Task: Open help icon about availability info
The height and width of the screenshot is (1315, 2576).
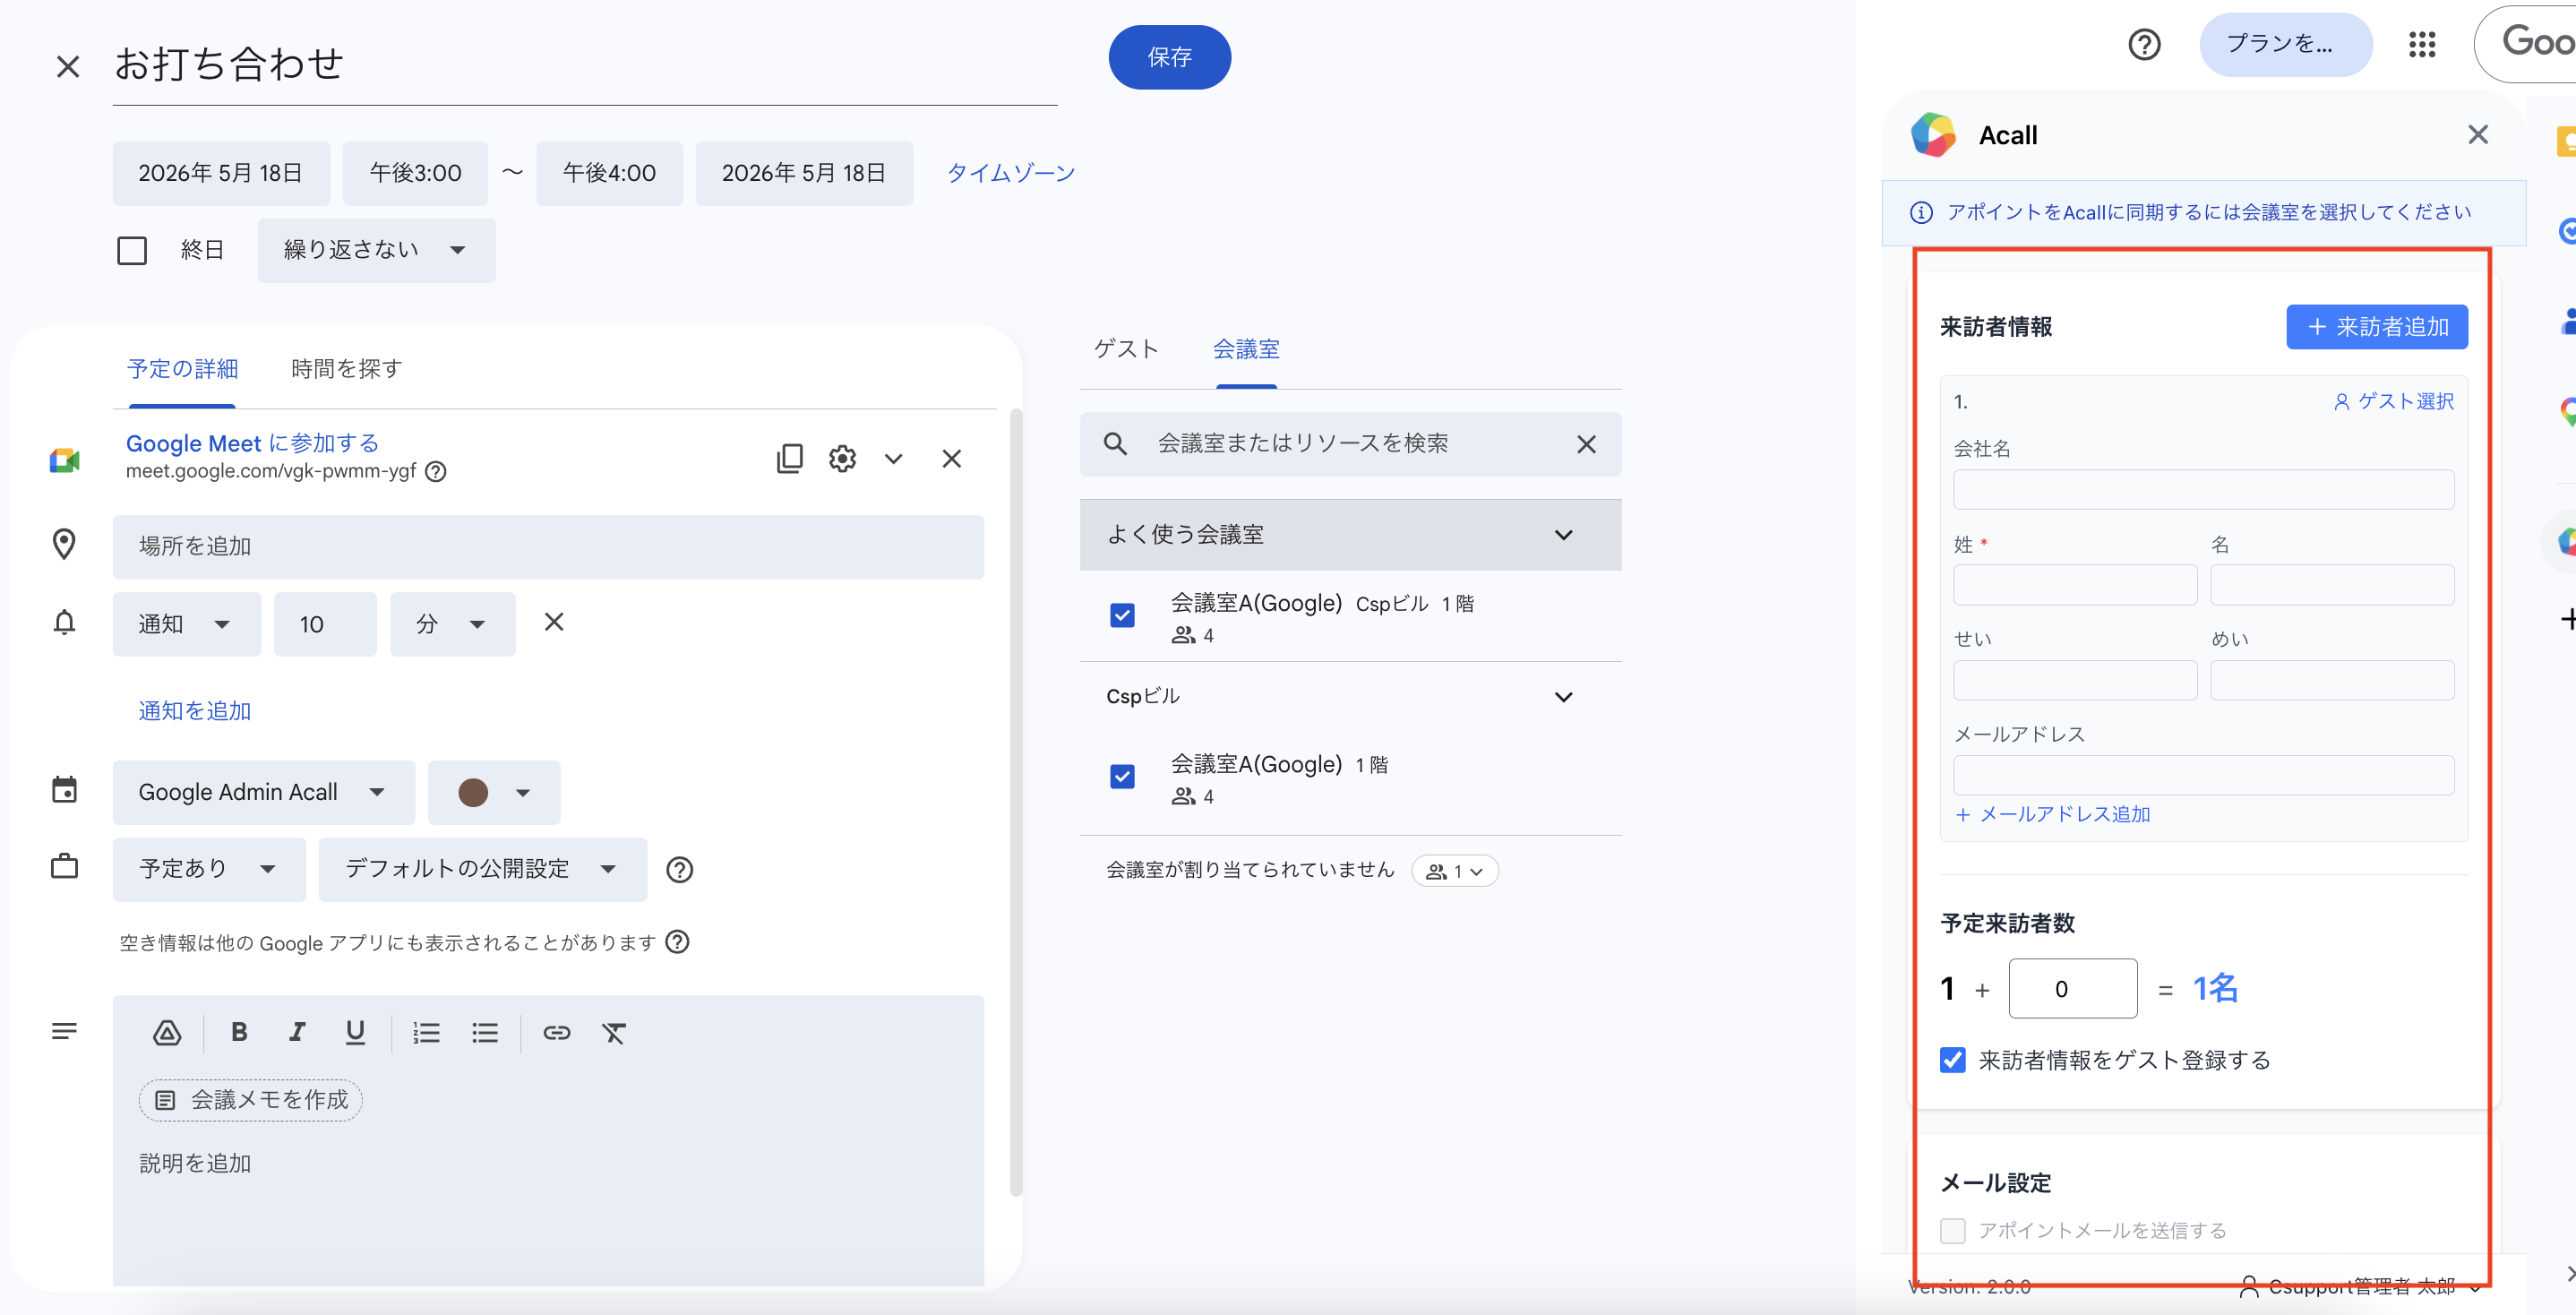Action: coord(678,942)
